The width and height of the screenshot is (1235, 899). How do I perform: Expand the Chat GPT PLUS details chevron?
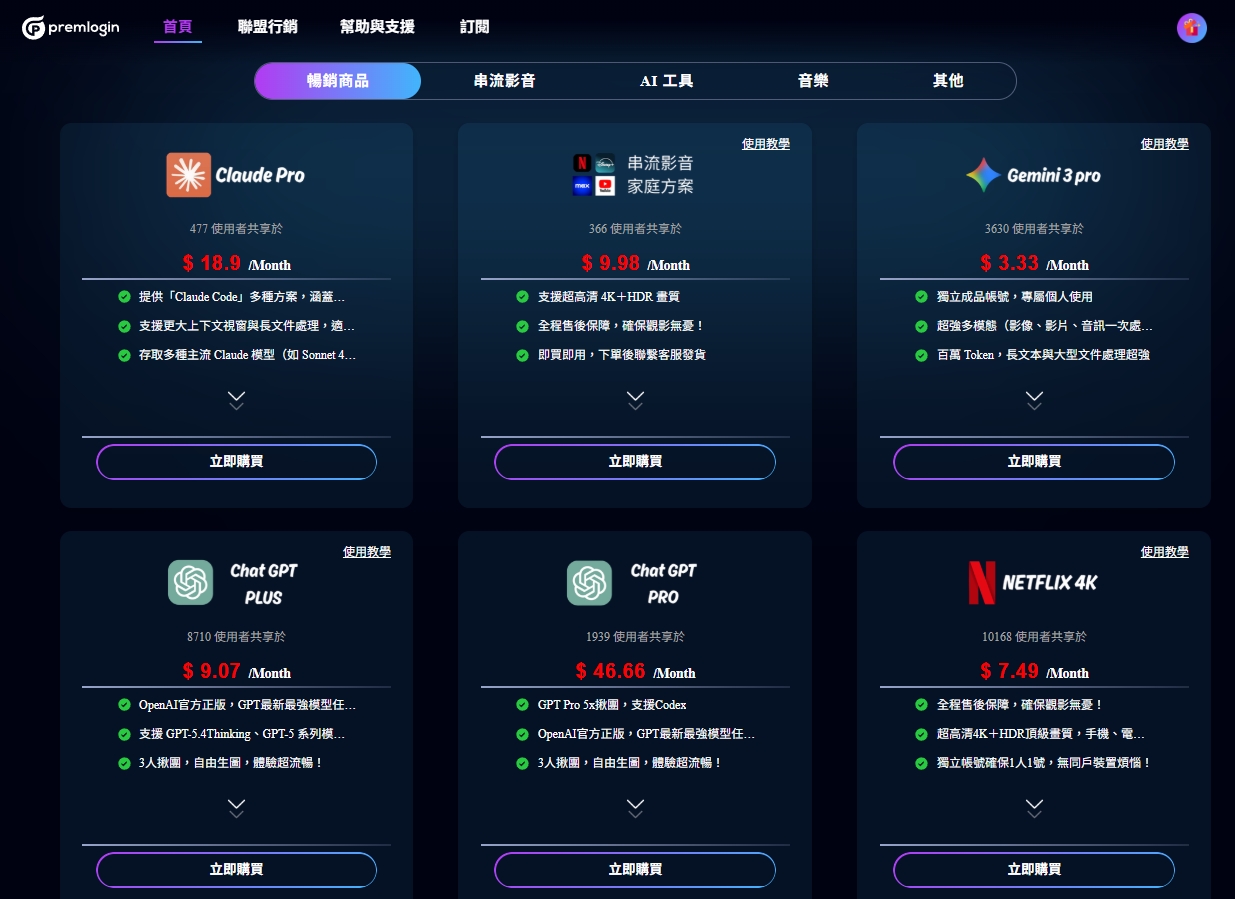[236, 808]
